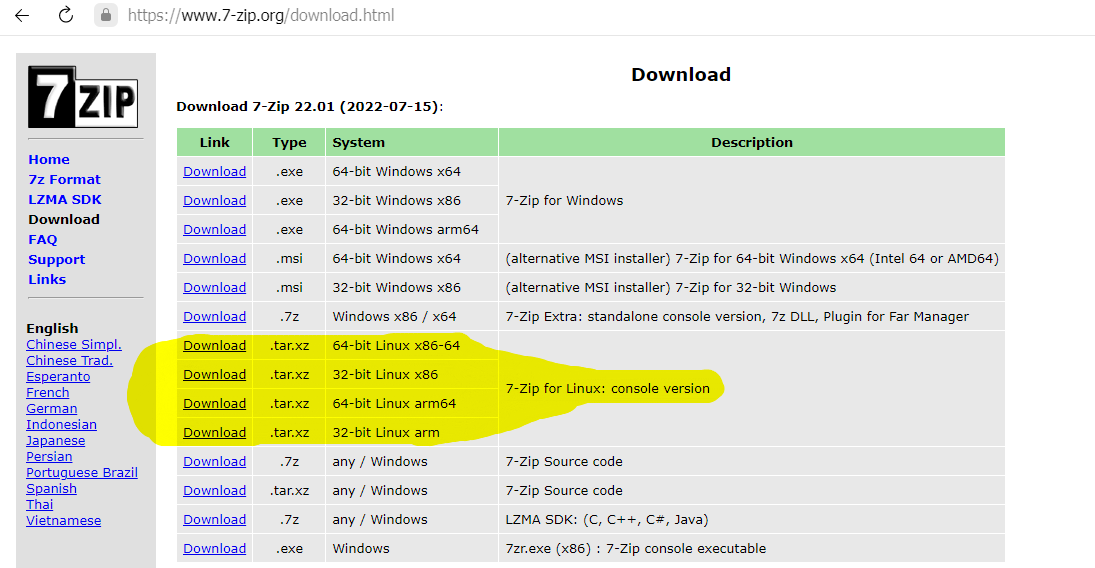The height and width of the screenshot is (568, 1095).
Task: Click the Link column header
Action: (214, 143)
